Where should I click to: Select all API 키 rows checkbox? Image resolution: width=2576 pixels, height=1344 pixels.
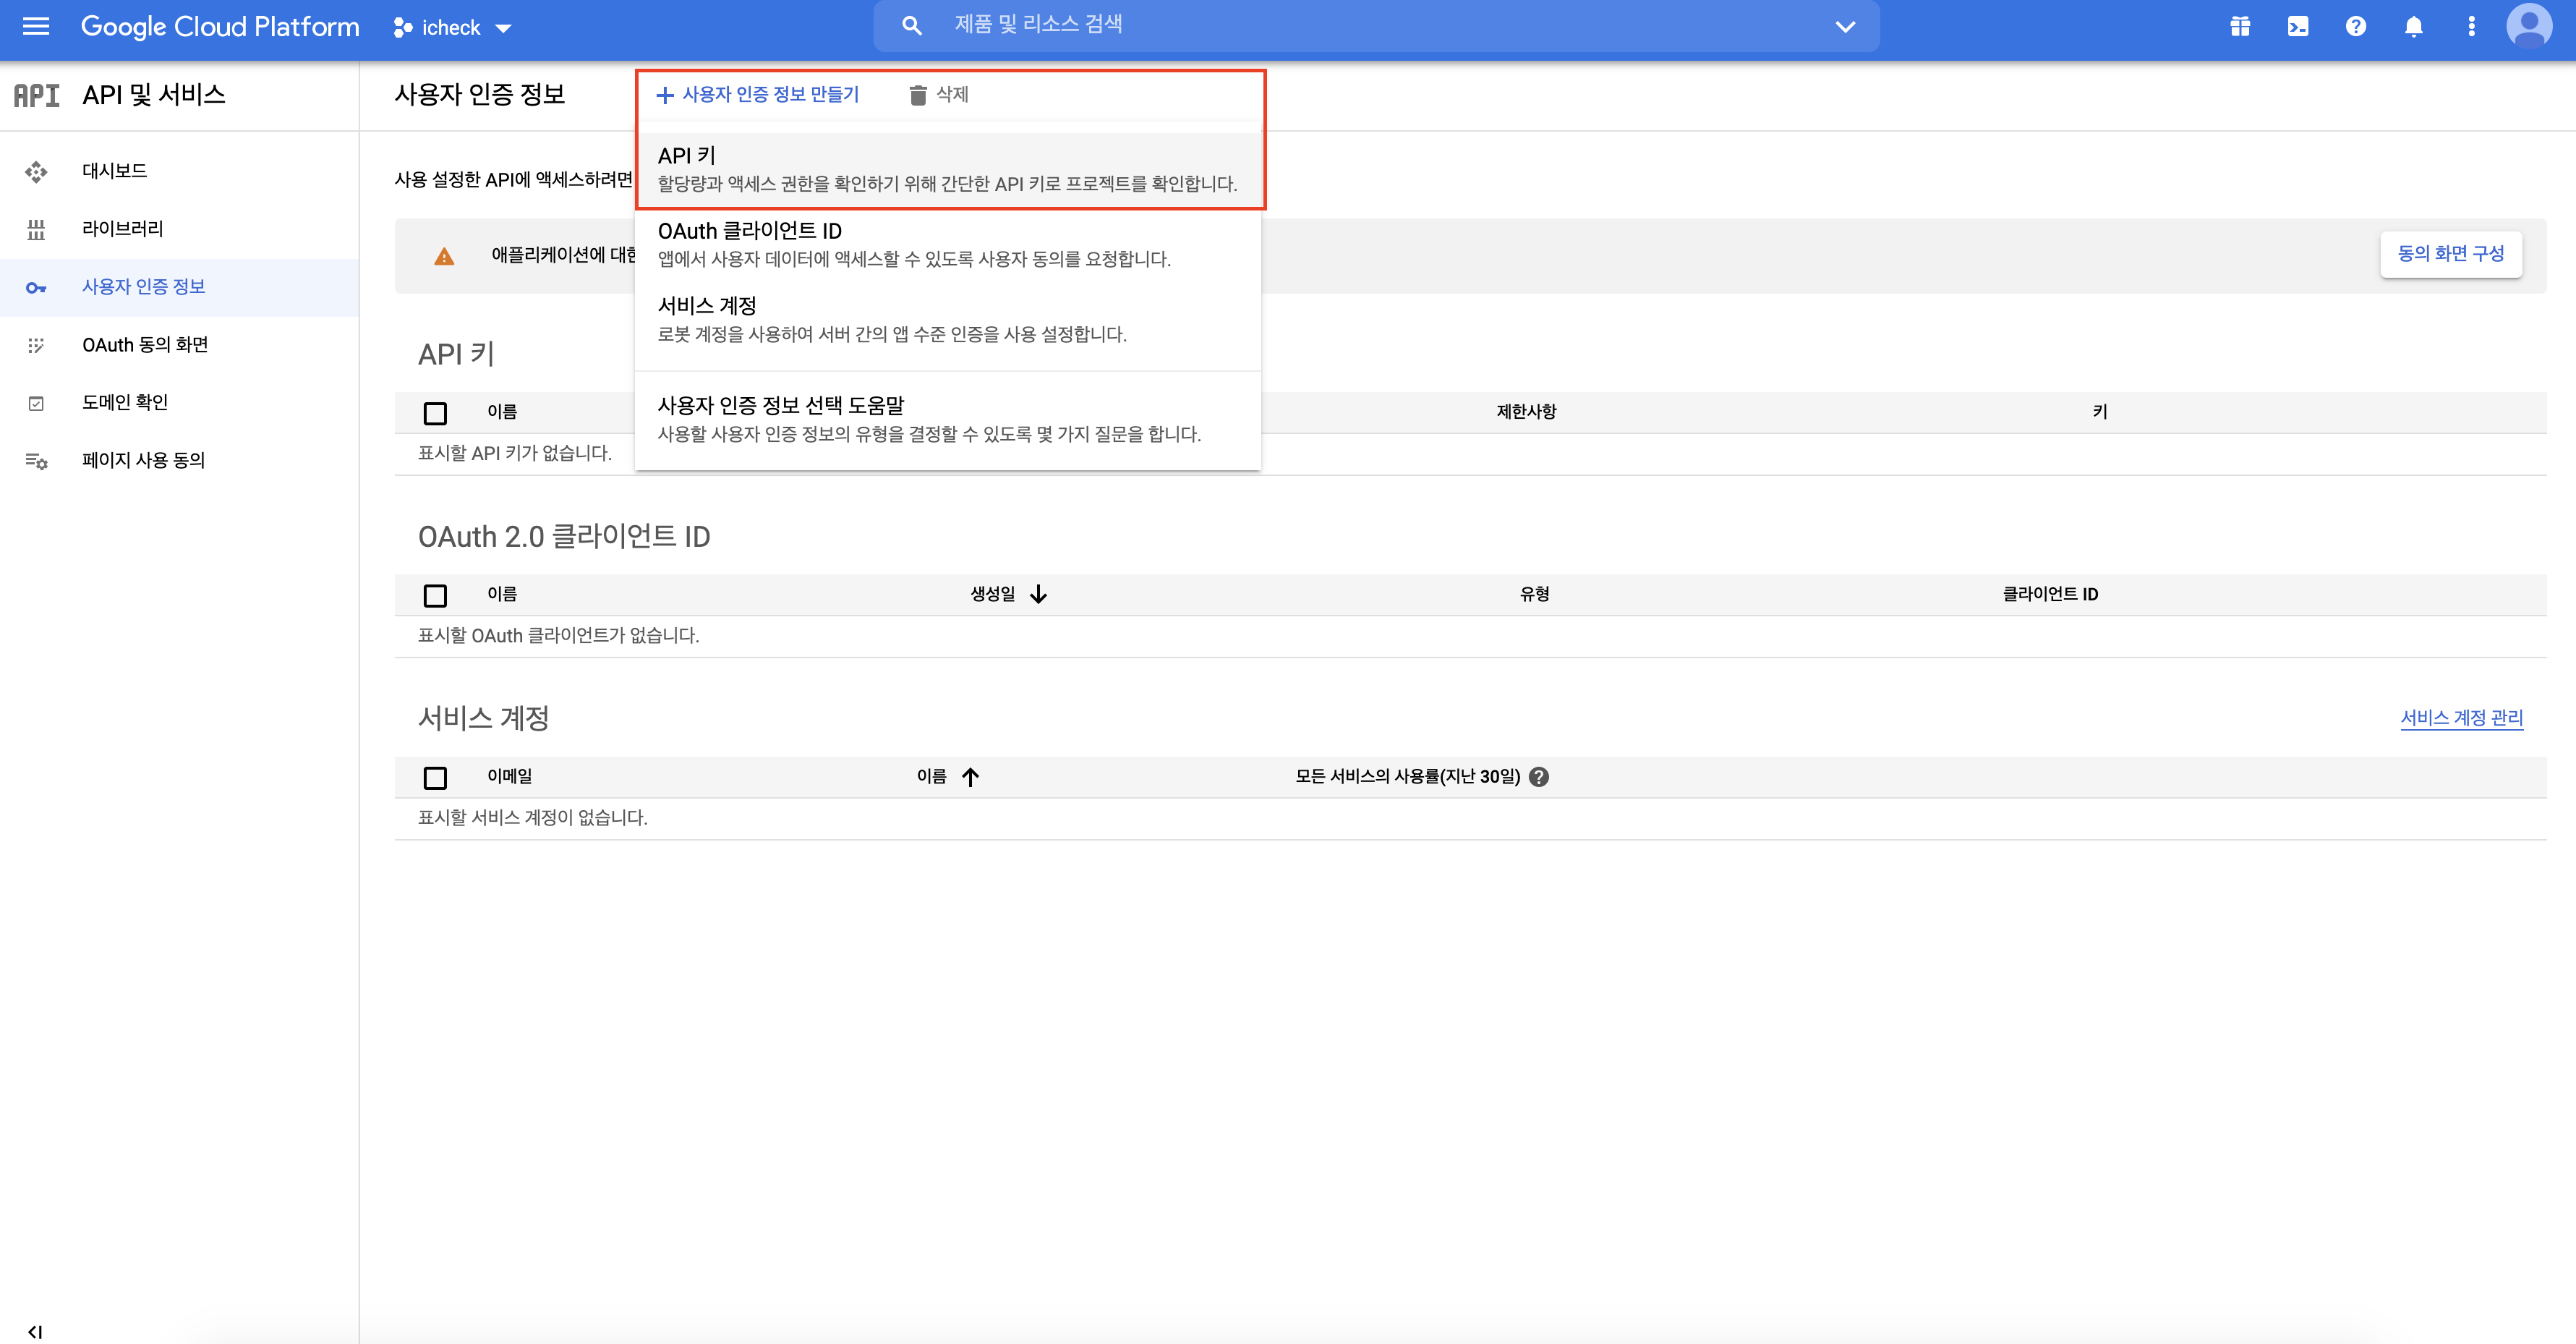pyautogui.click(x=435, y=413)
